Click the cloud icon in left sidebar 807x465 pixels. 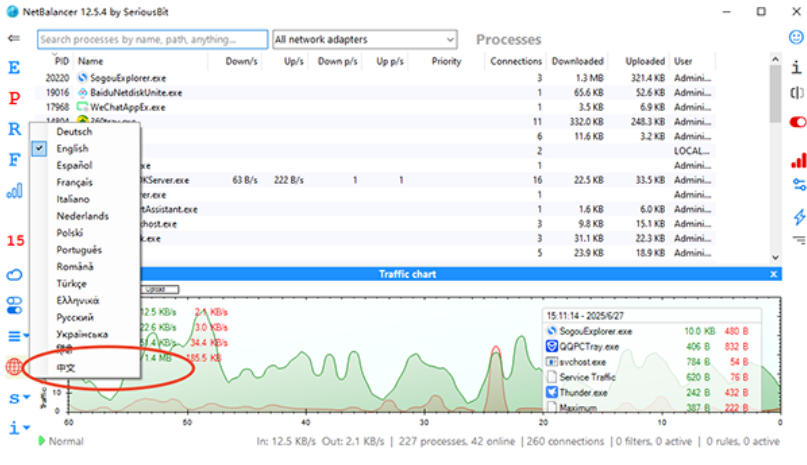point(14,275)
